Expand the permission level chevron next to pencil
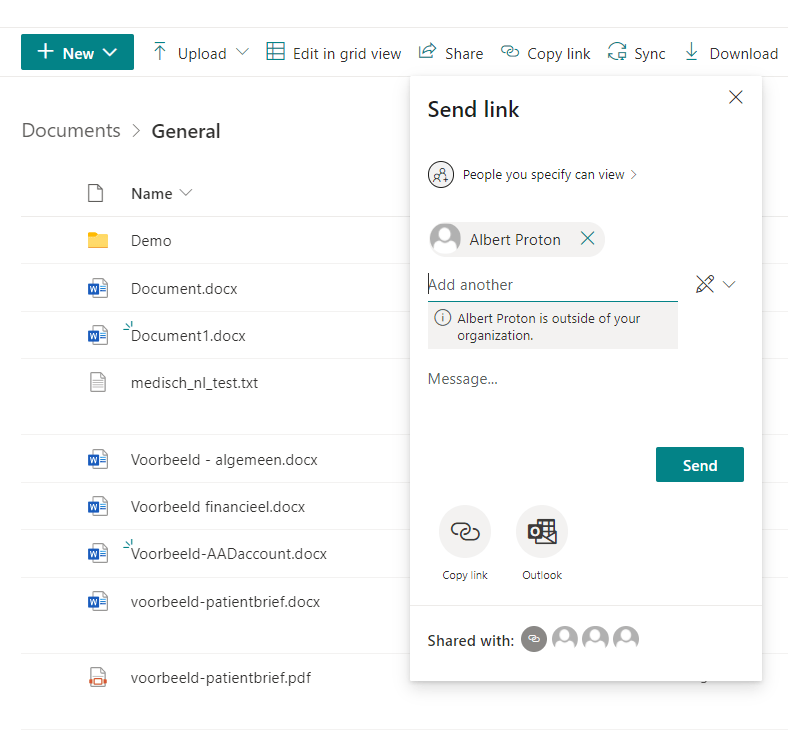Screen dimensions: 788x738 [x=729, y=285]
